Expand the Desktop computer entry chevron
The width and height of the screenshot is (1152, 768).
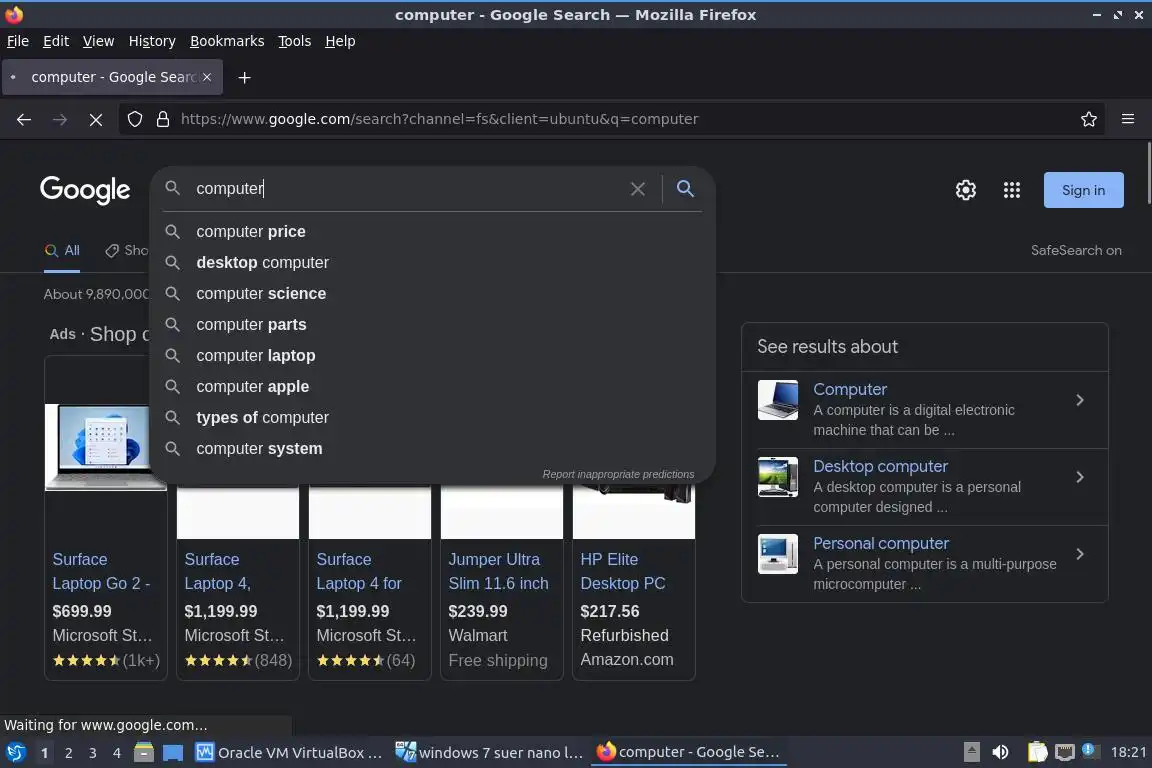[x=1080, y=478]
